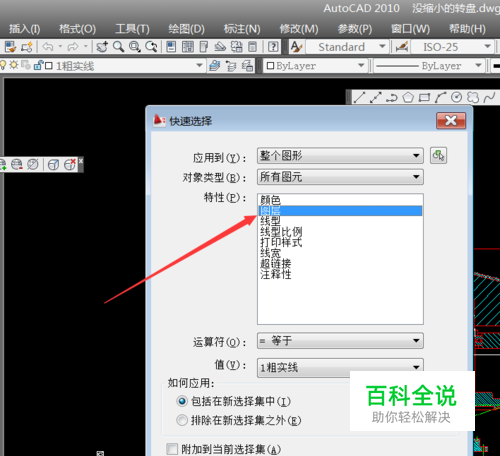
Task: Toggle layer lock padlock icon
Action: click(x=38, y=65)
